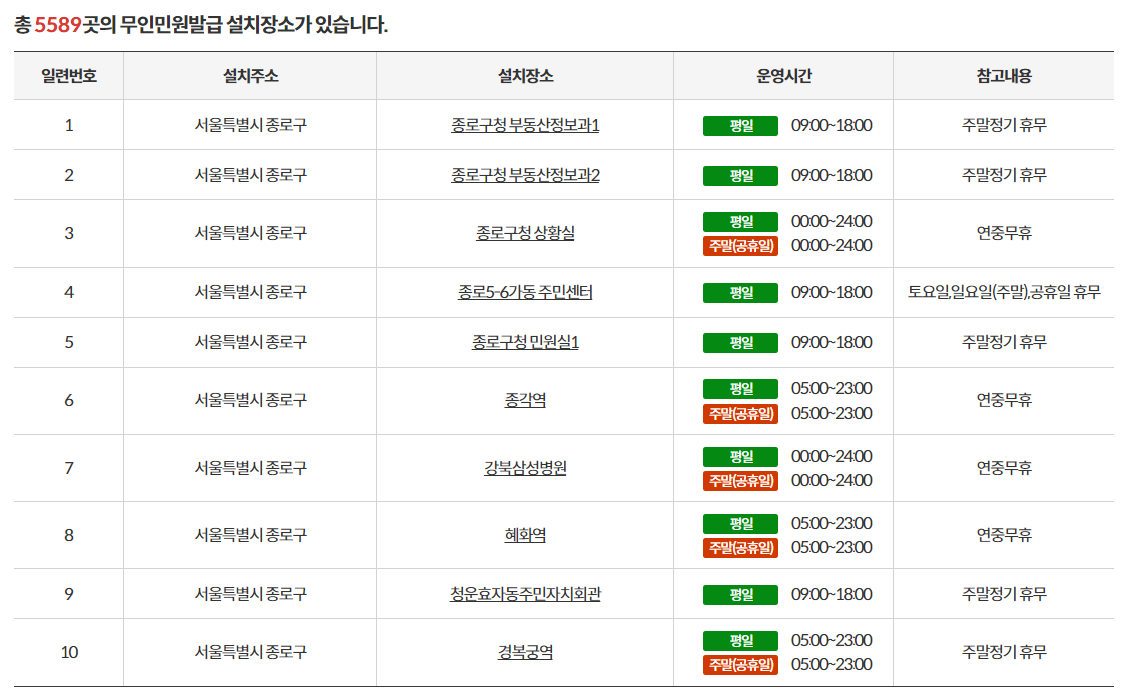Screen dimensions: 1121x698
Task: Click the red 주말(공휴일) badge for 혜화역
Action: coord(740,548)
